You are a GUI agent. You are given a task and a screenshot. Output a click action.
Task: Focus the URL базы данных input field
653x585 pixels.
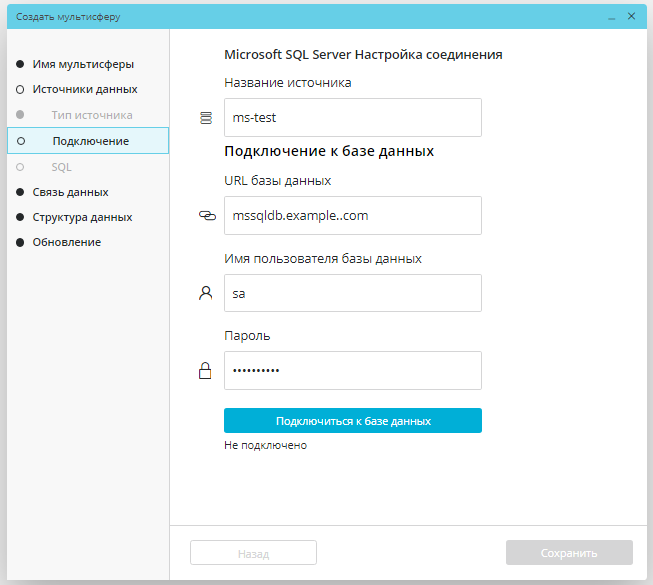coord(353,216)
